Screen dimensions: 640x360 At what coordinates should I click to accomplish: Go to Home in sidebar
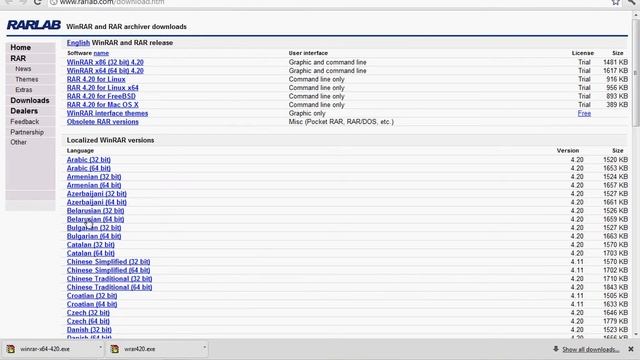[x=20, y=47]
